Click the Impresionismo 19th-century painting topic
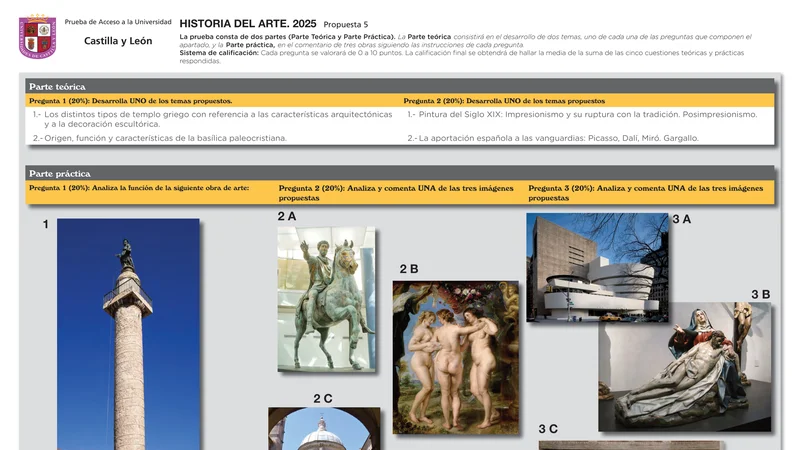The width and height of the screenshot is (800, 450). pyautogui.click(x=583, y=114)
